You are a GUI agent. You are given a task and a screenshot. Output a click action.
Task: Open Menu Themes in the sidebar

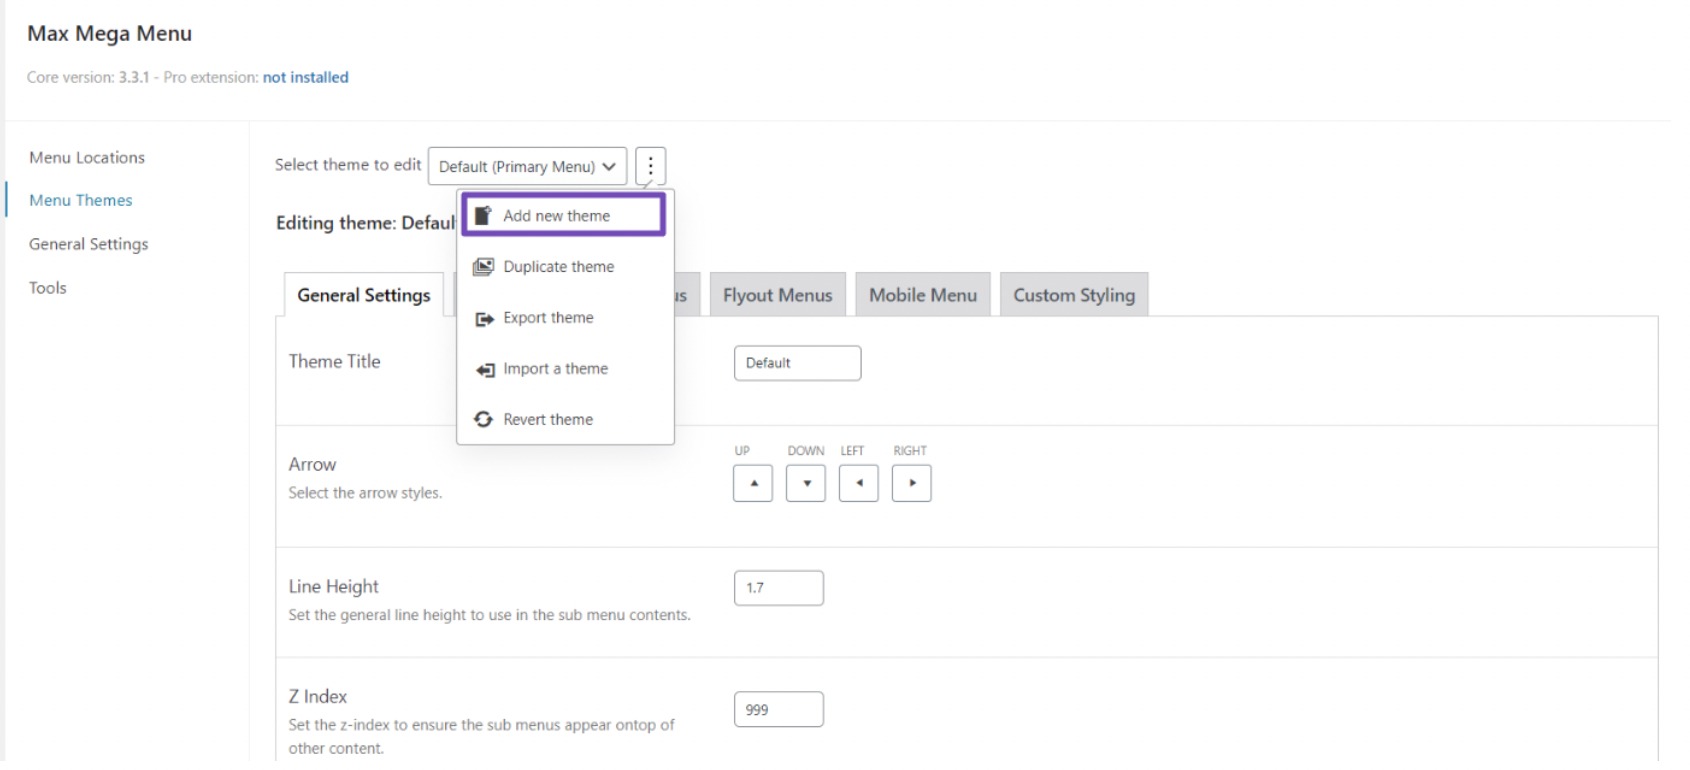pos(81,201)
